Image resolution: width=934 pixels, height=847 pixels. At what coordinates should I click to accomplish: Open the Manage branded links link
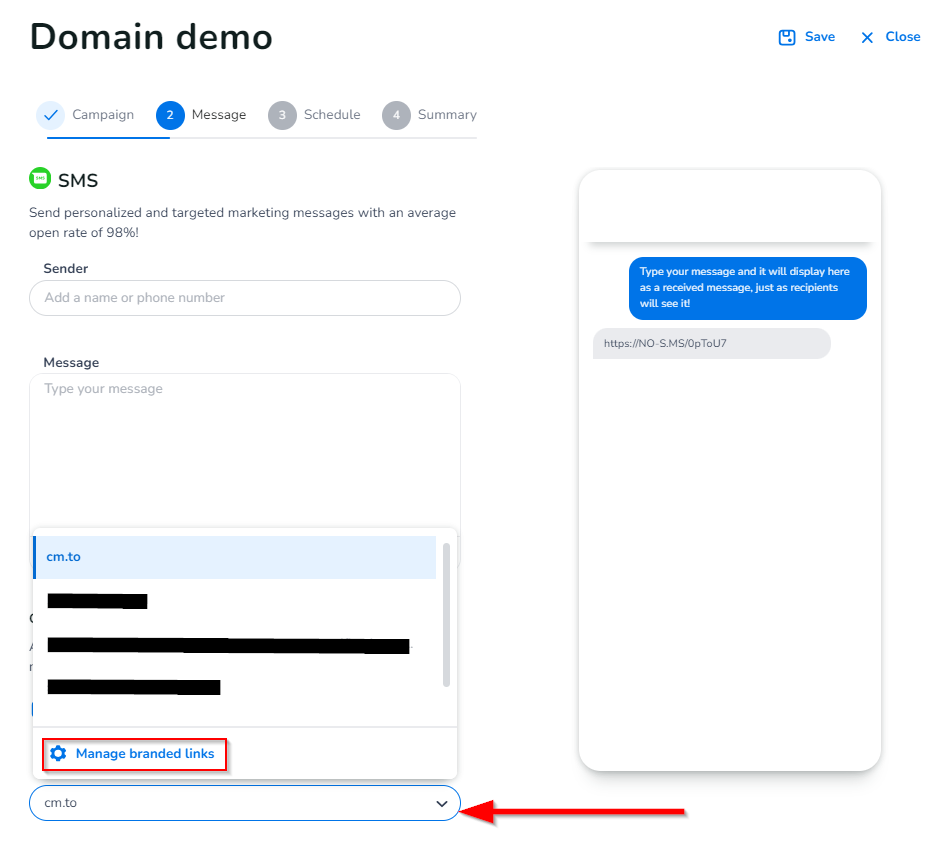145,754
